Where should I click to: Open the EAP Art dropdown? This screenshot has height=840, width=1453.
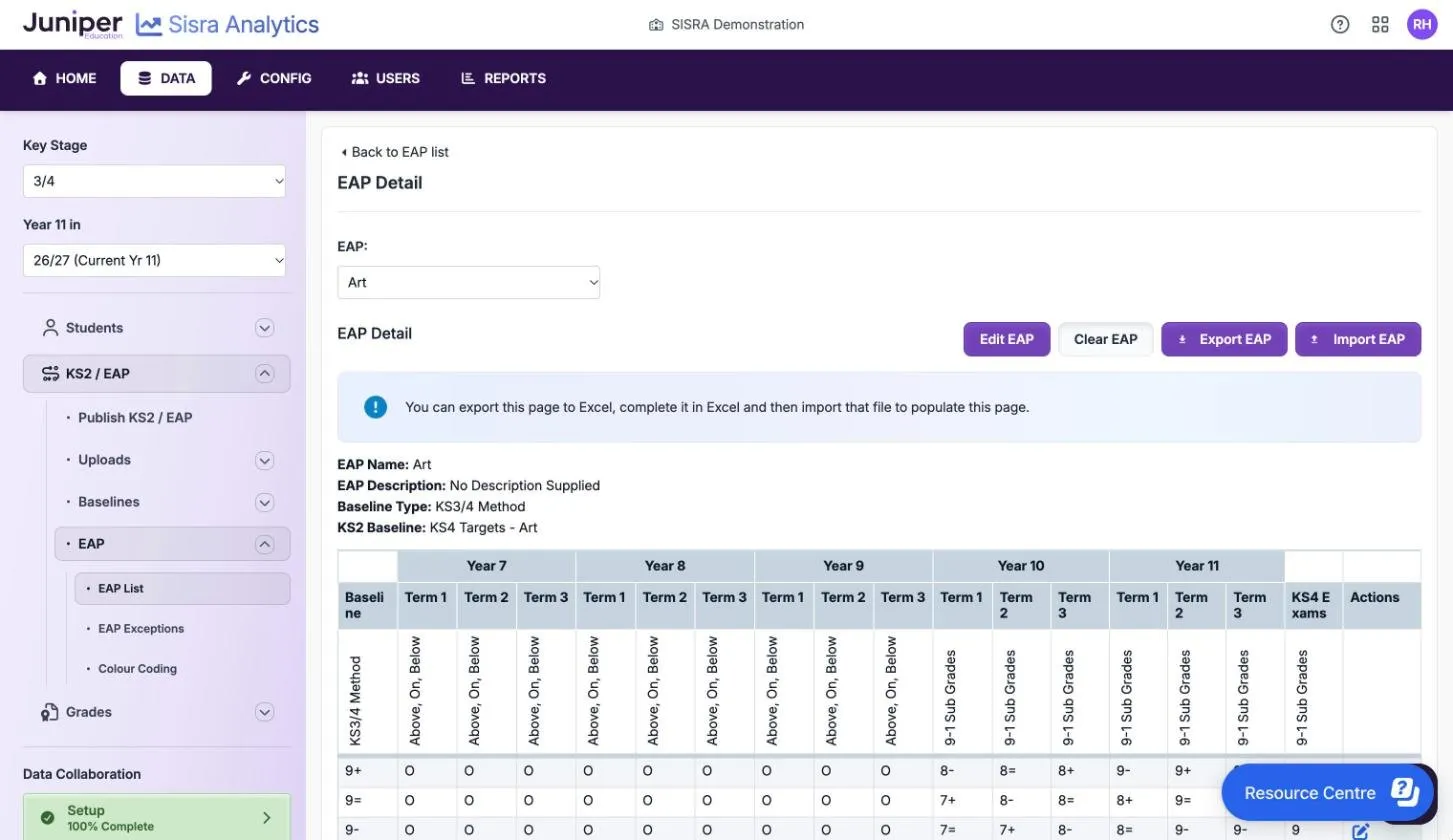(x=468, y=282)
